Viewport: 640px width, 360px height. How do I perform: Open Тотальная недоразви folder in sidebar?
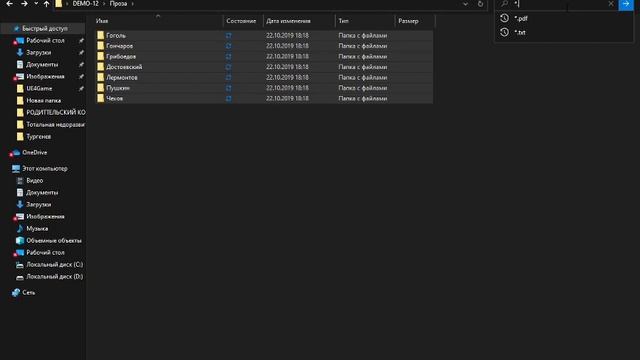[x=56, y=124]
